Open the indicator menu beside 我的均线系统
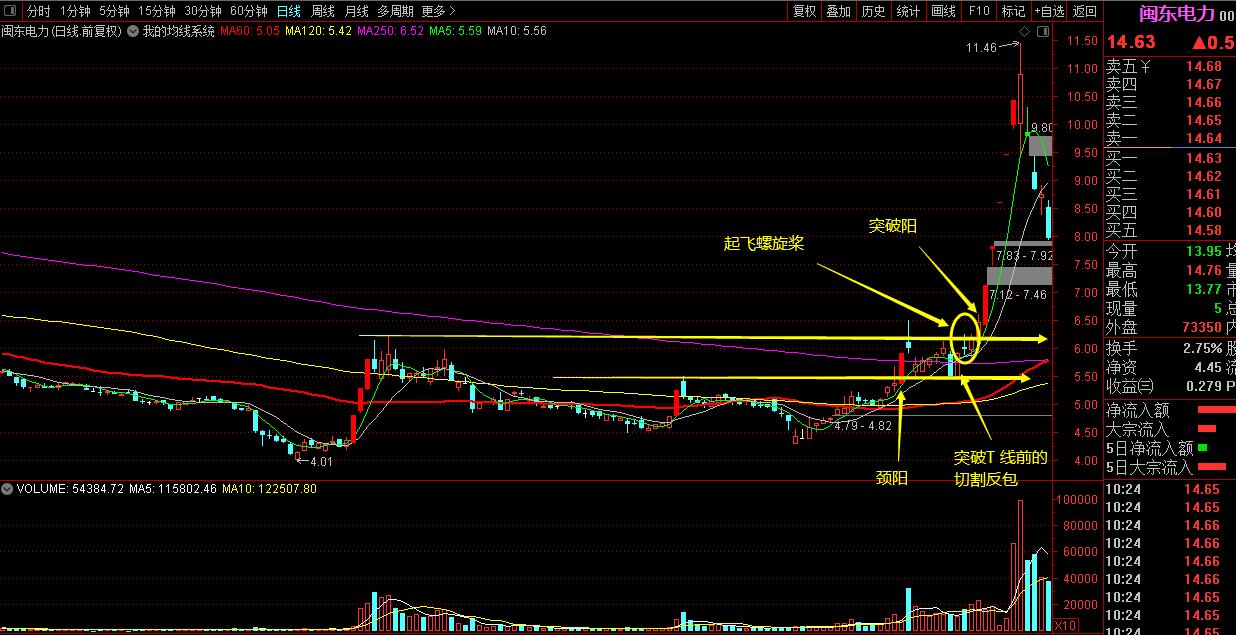 point(133,31)
